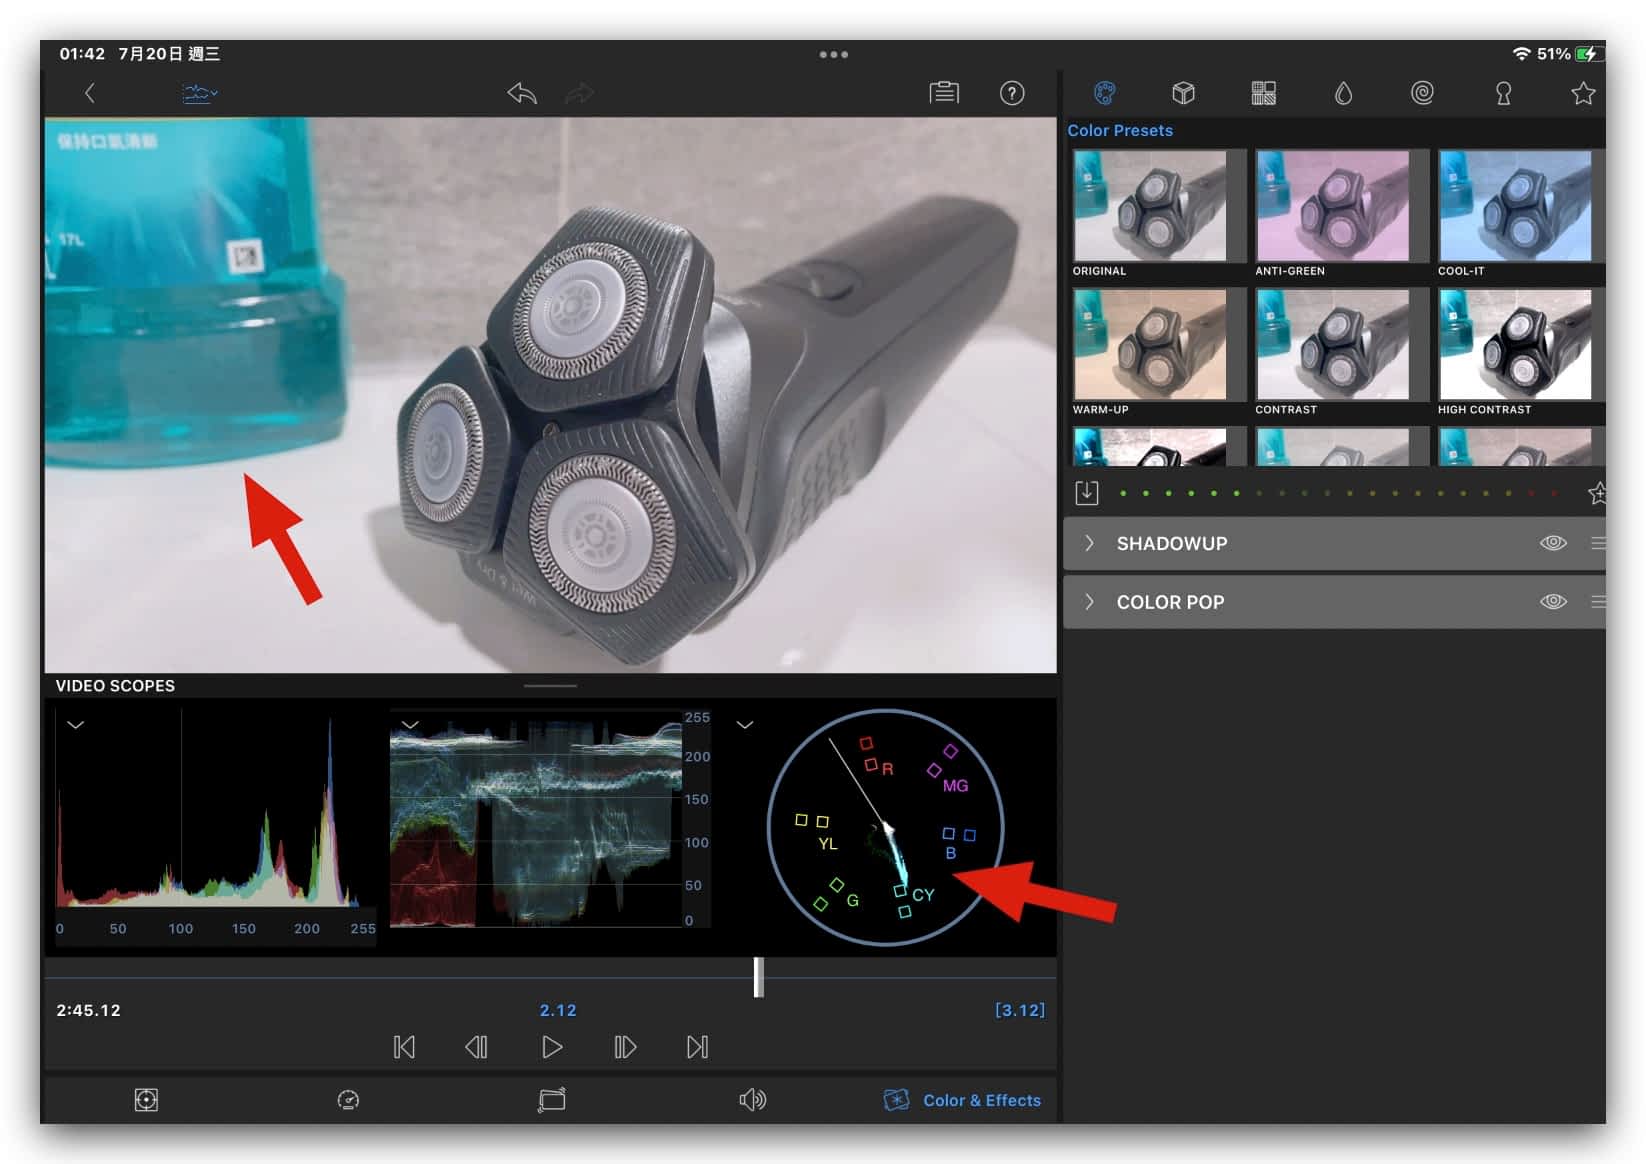The width and height of the screenshot is (1646, 1164).
Task: Open the 3D cube LUT panel icon
Action: click(1183, 94)
